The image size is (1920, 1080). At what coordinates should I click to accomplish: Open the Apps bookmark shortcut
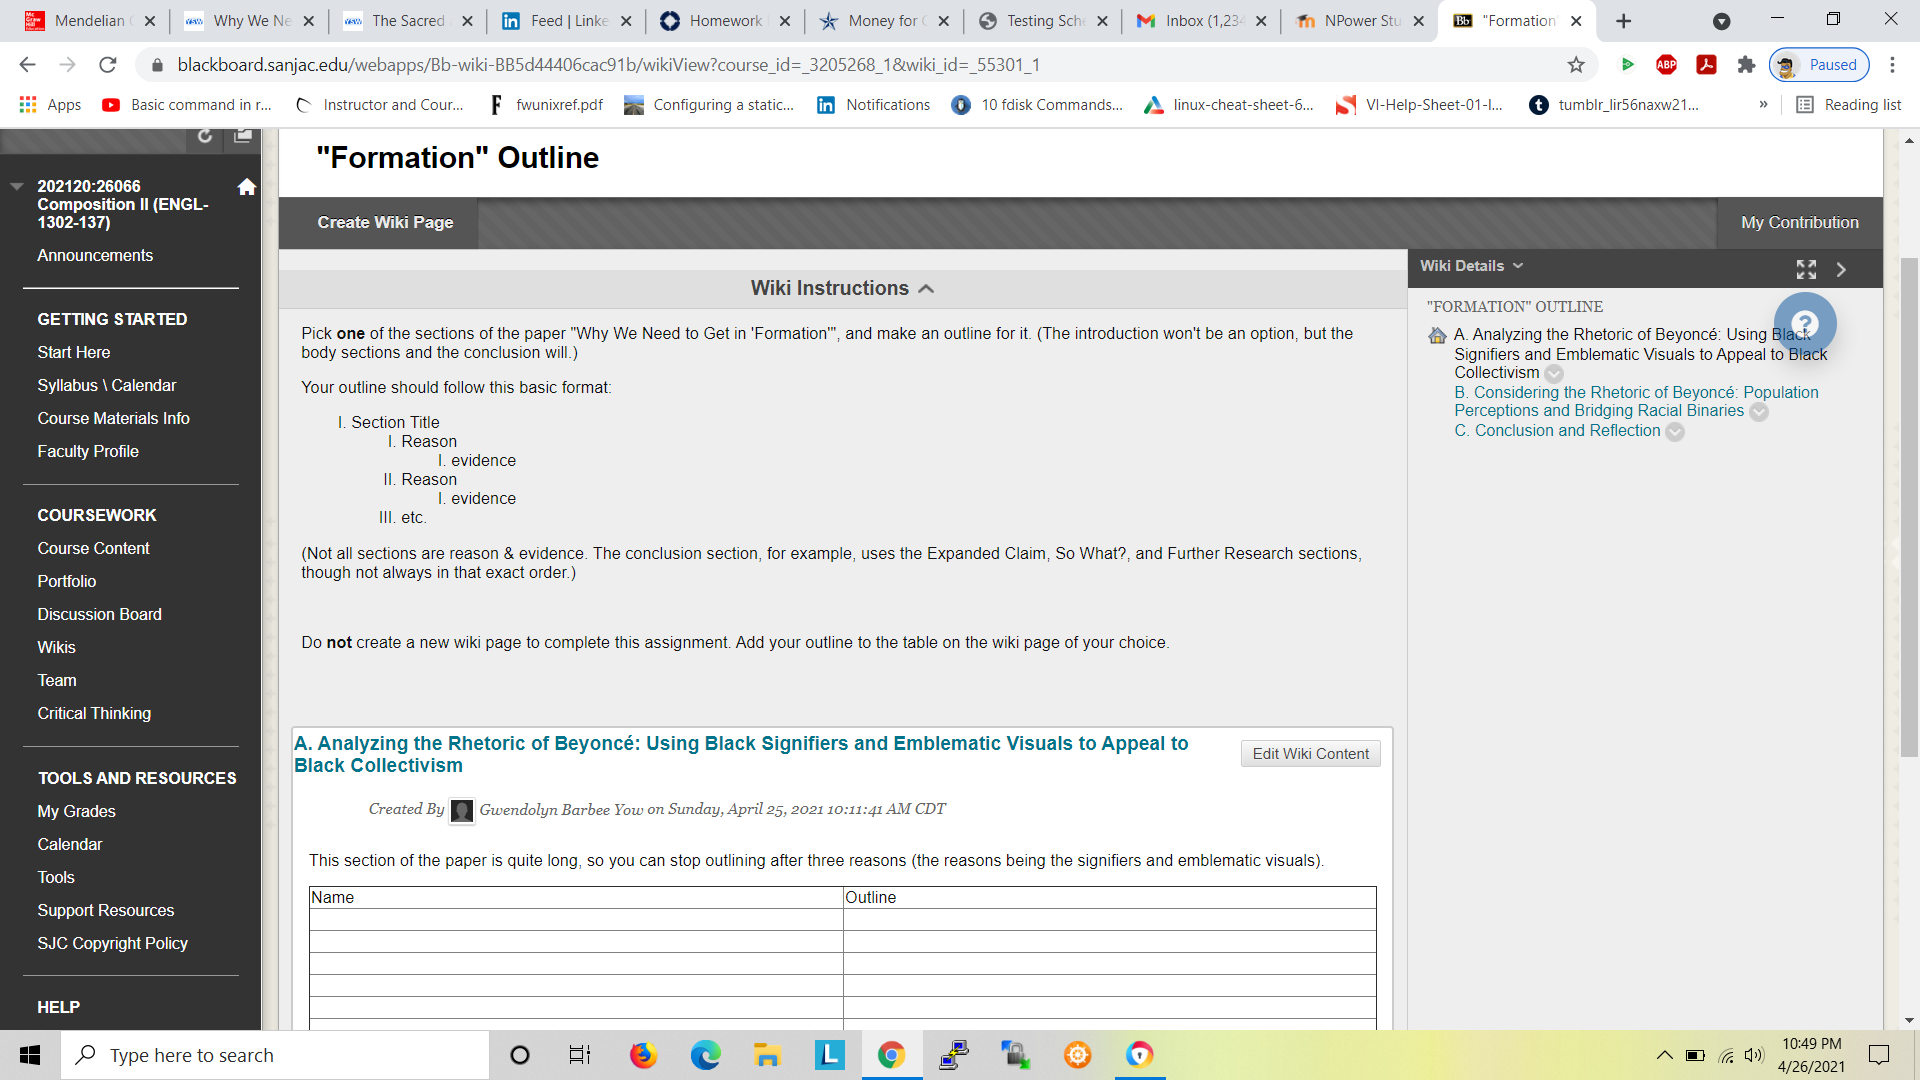50,105
